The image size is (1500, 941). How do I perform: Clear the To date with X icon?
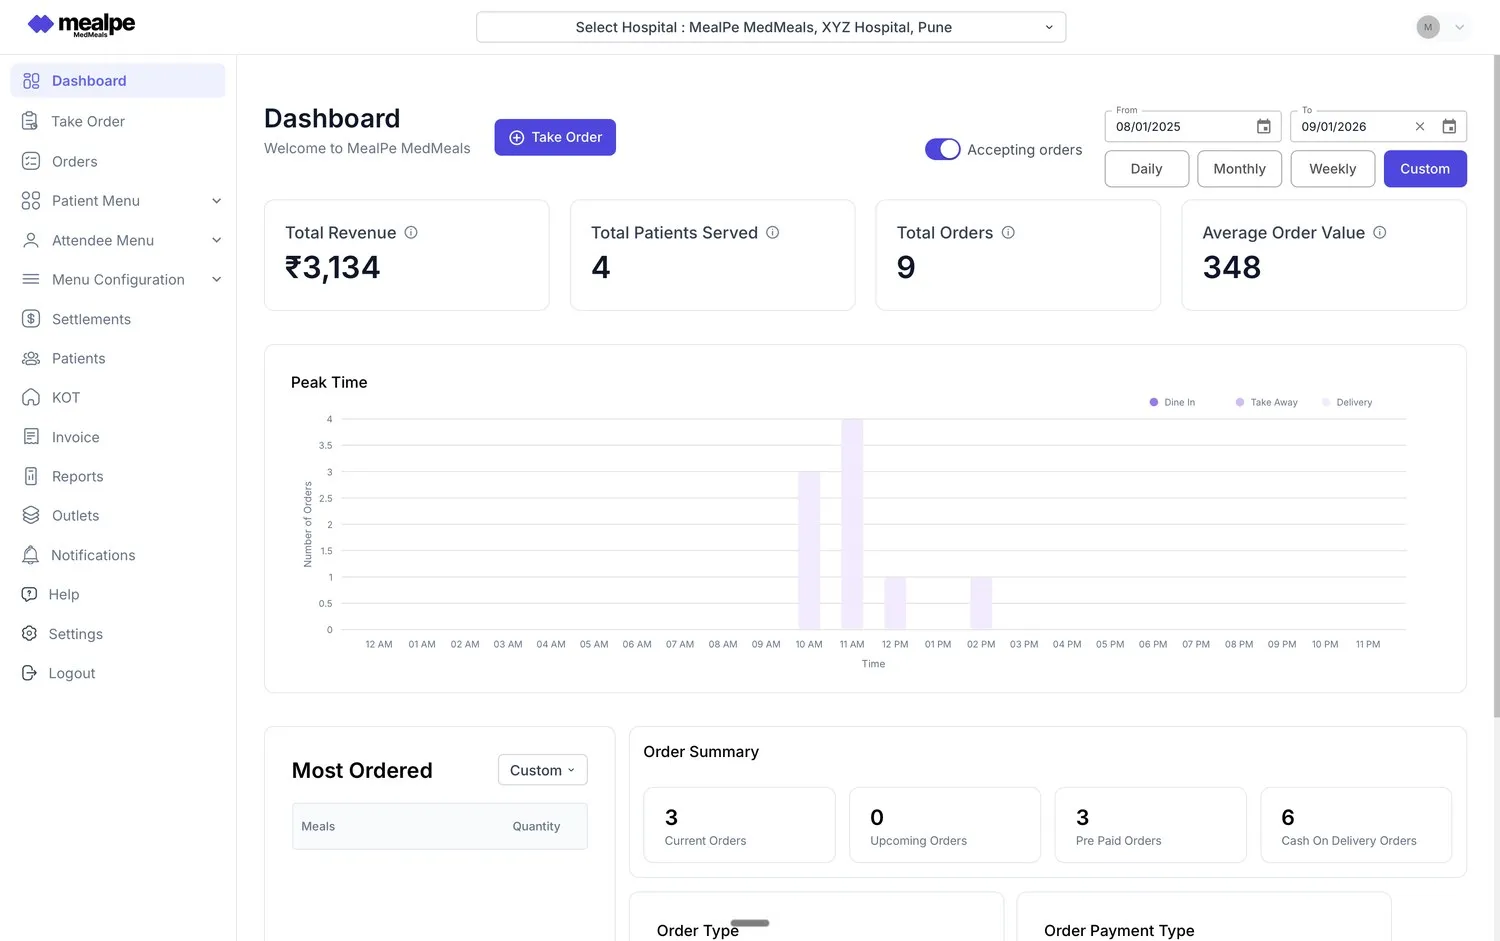(x=1420, y=127)
